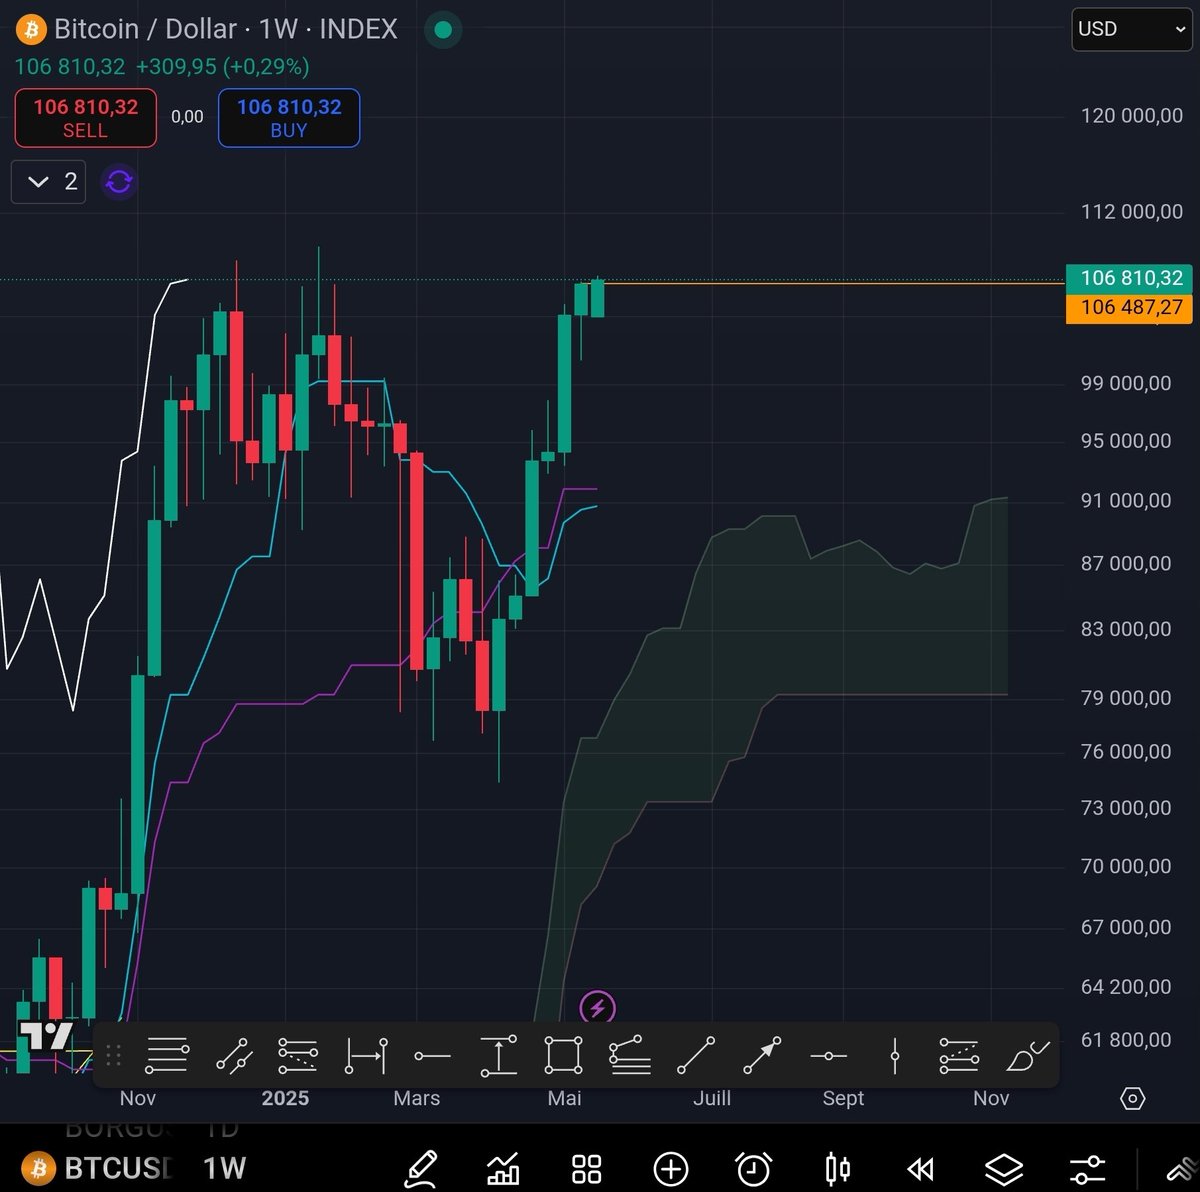Select the plain trend line tool
This screenshot has width=1200, height=1192.
pyautogui.click(x=696, y=1055)
